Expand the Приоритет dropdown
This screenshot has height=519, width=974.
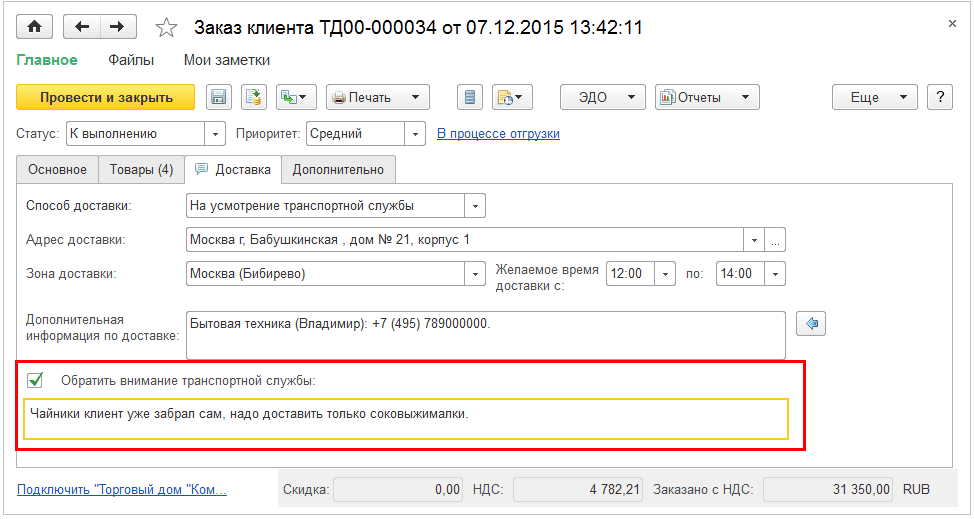tap(415, 133)
